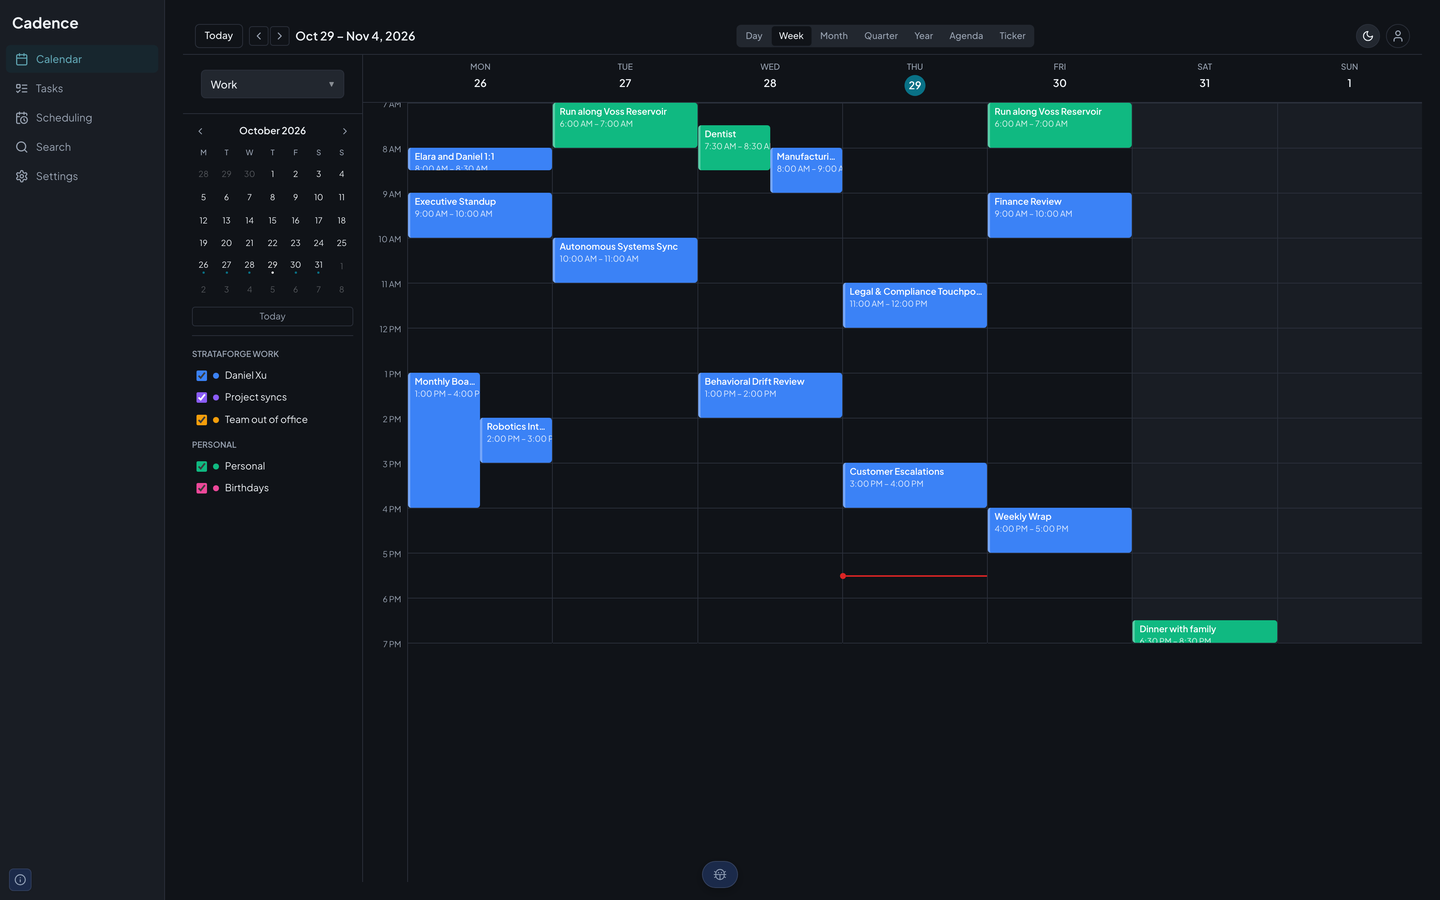
Task: Open the Monthly Board event
Action: coord(444,440)
